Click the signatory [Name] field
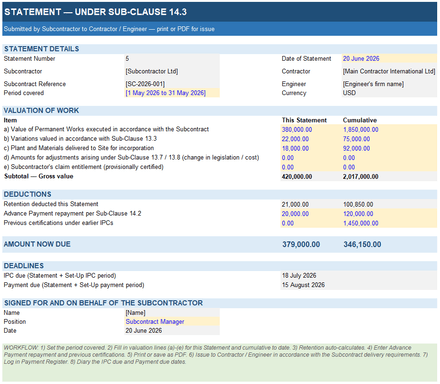Screen dimensions: 440x384 tap(172, 312)
